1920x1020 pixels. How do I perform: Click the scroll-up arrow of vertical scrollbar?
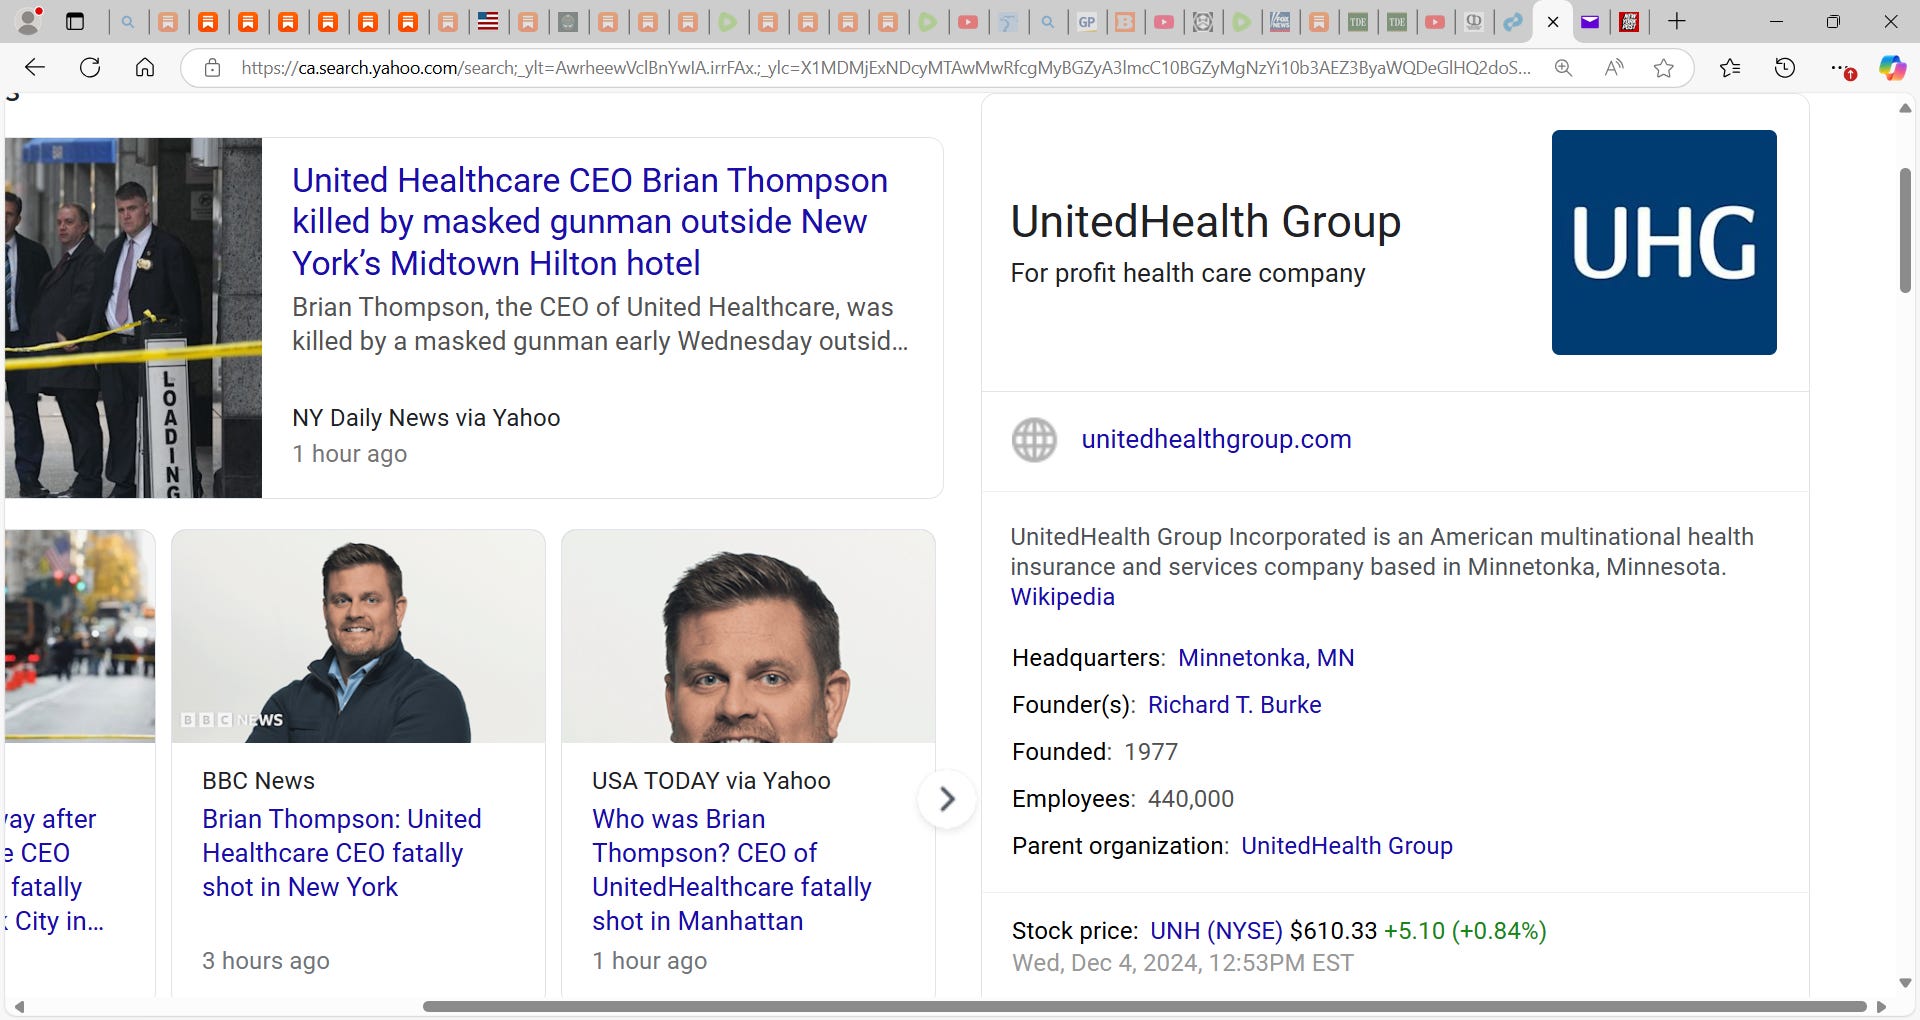click(x=1905, y=108)
